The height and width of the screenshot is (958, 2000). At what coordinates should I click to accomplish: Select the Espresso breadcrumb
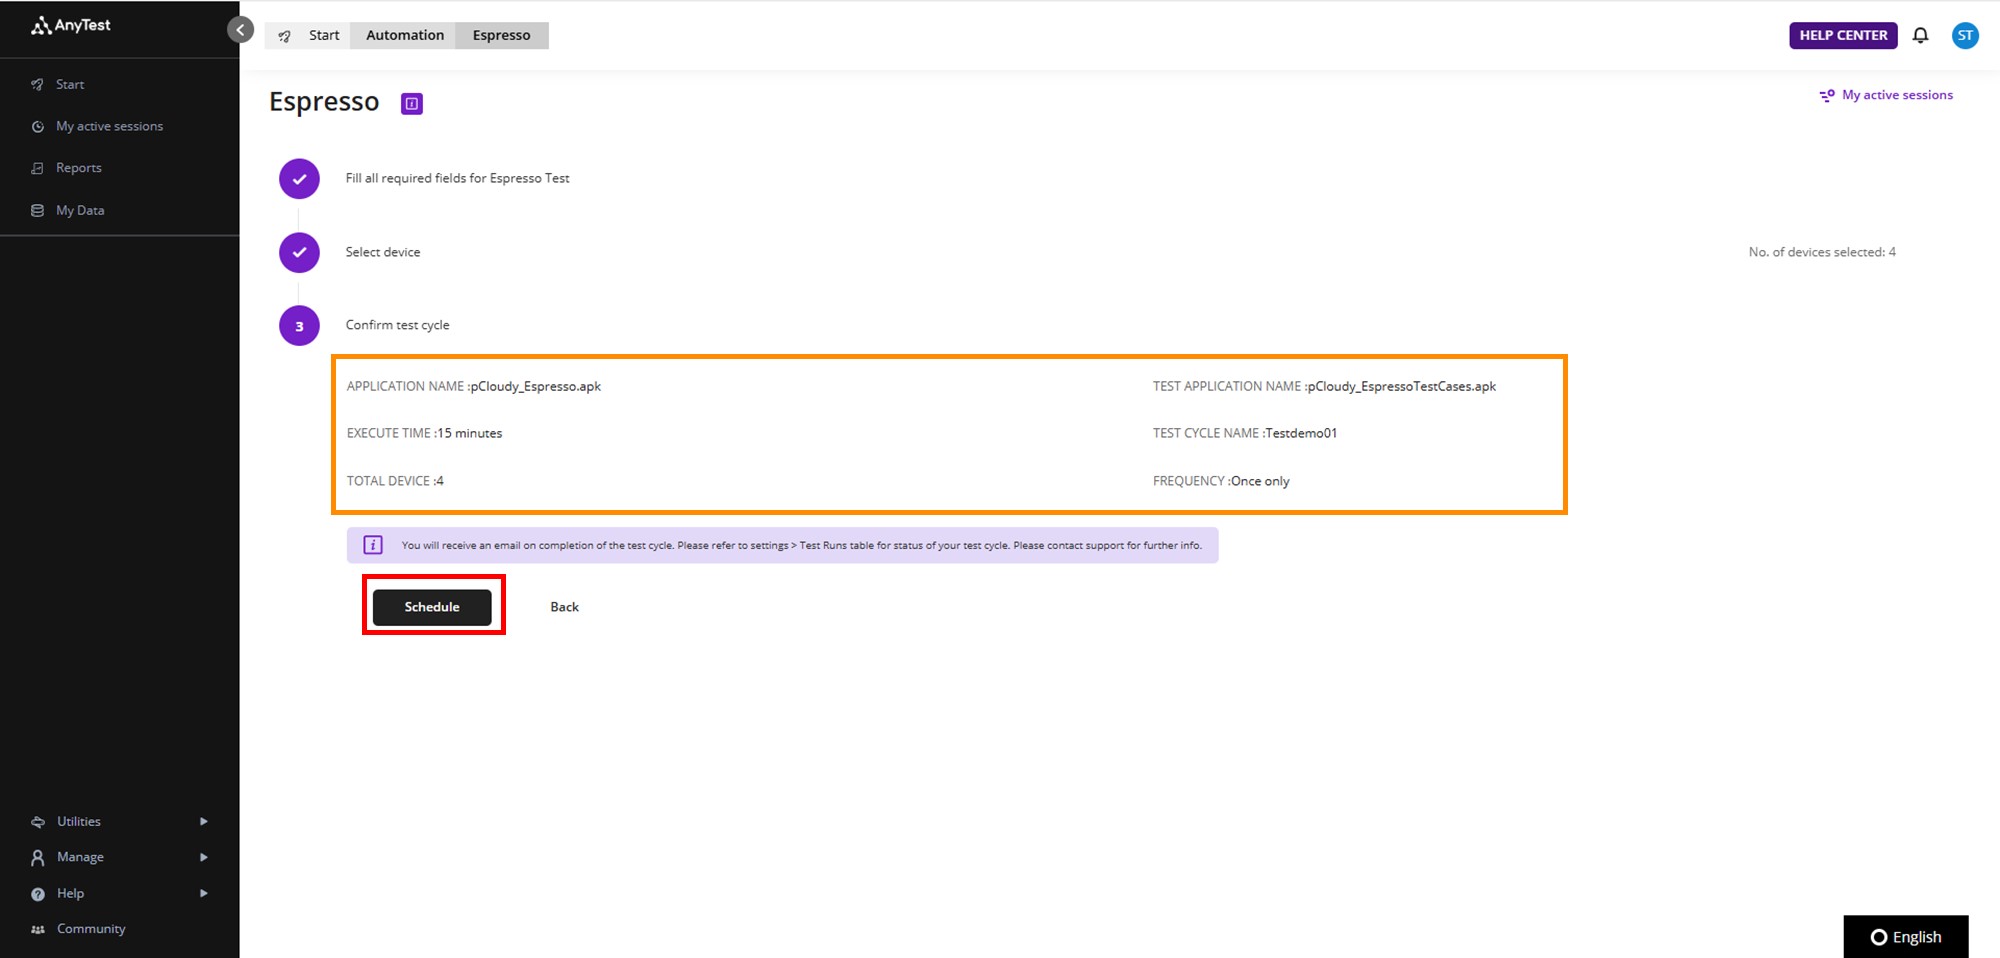click(x=502, y=35)
